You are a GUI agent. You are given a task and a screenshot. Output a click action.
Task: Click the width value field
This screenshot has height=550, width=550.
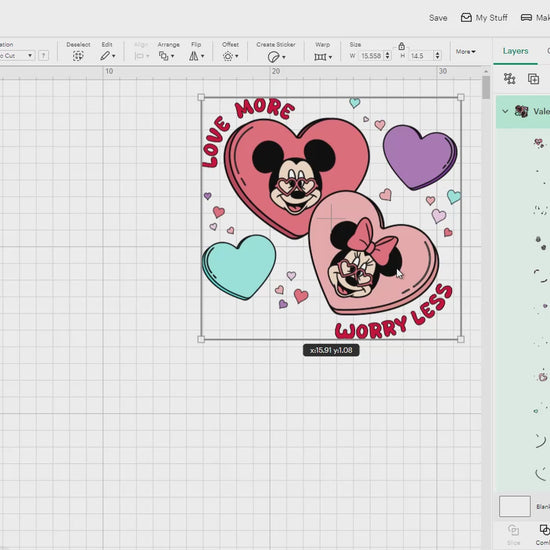tap(371, 56)
